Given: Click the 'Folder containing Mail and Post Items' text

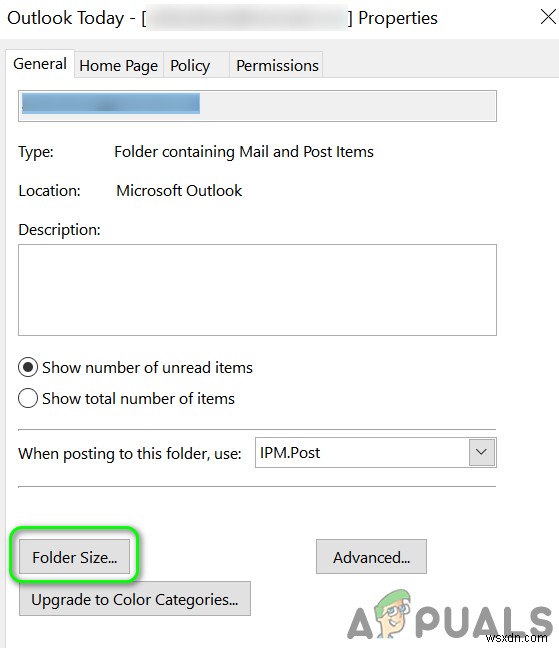Looking at the screenshot, I should click(244, 152).
